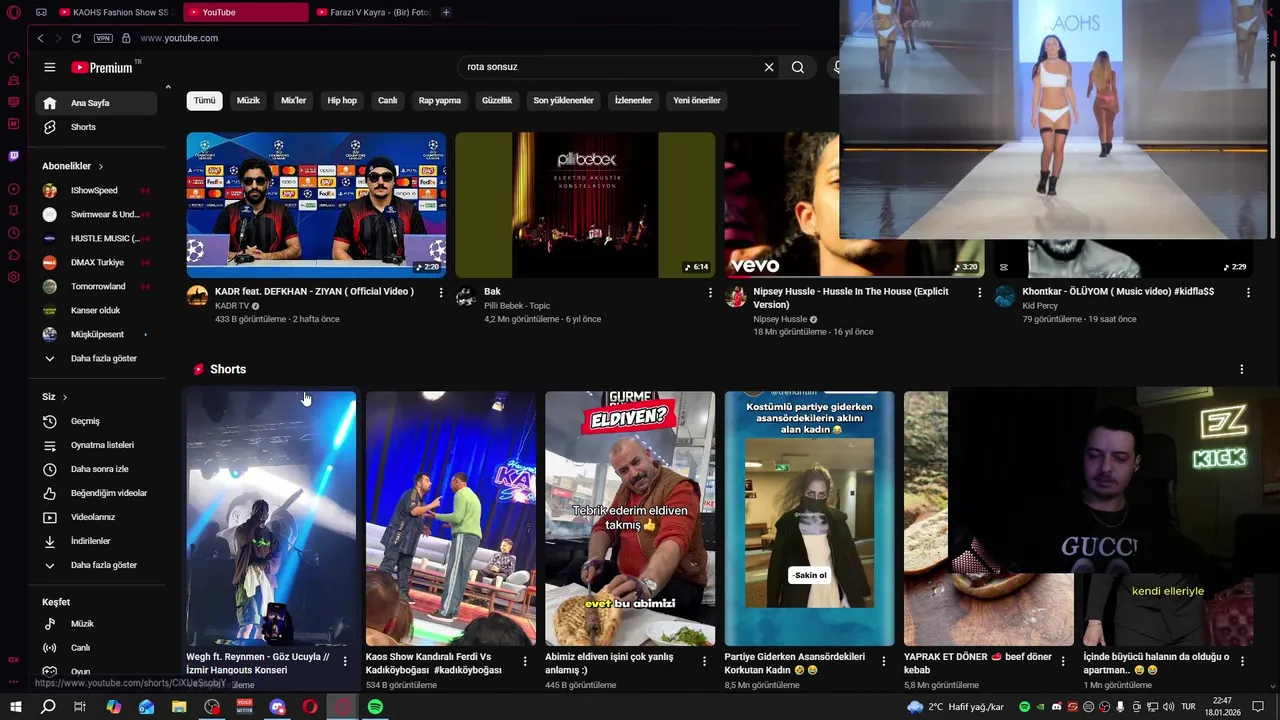The image size is (1280, 720).
Task: Open Windows Start menu
Action: click(16, 707)
